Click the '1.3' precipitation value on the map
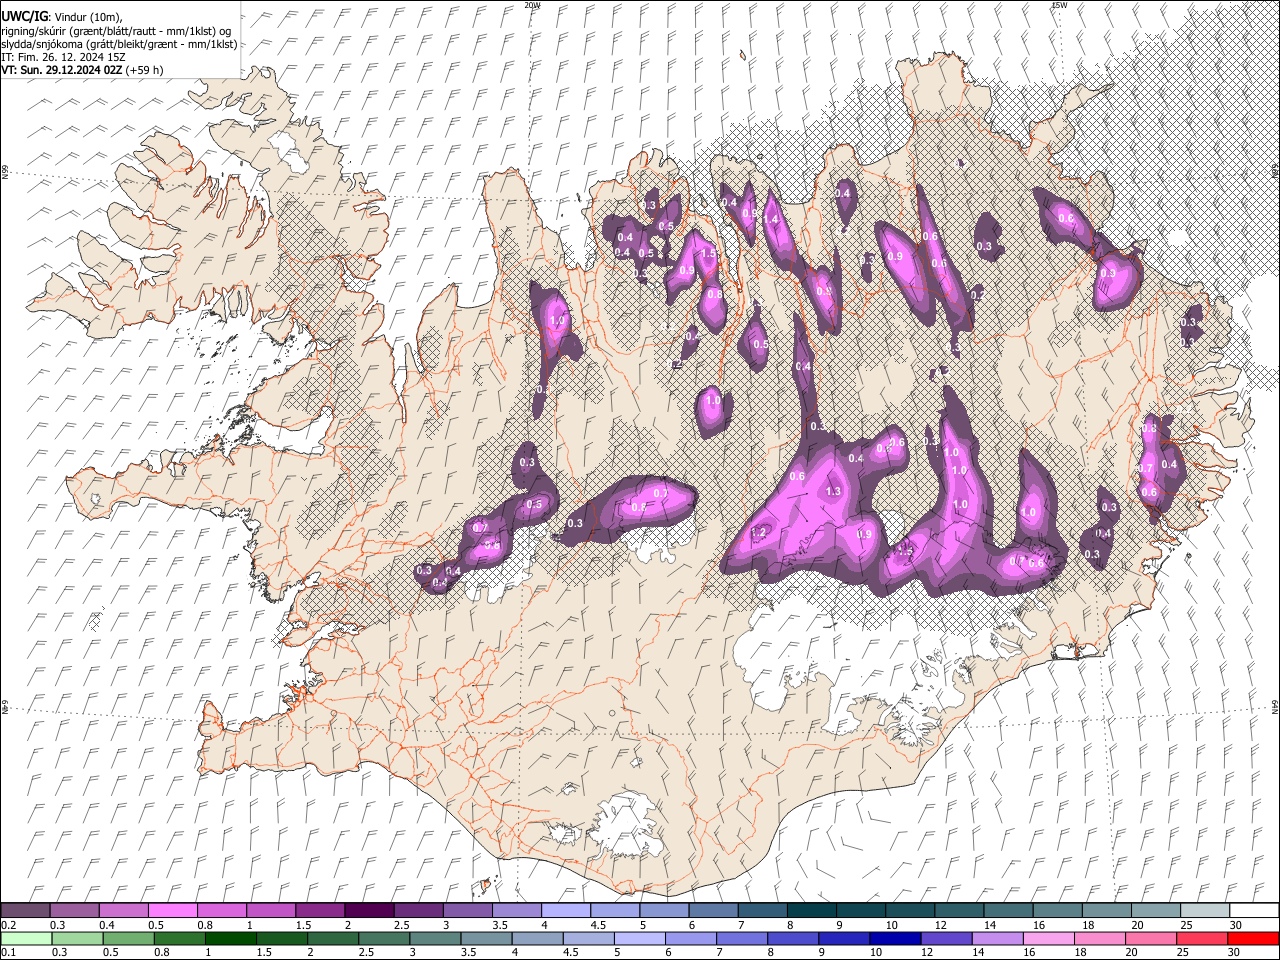This screenshot has width=1280, height=960. pyautogui.click(x=834, y=491)
